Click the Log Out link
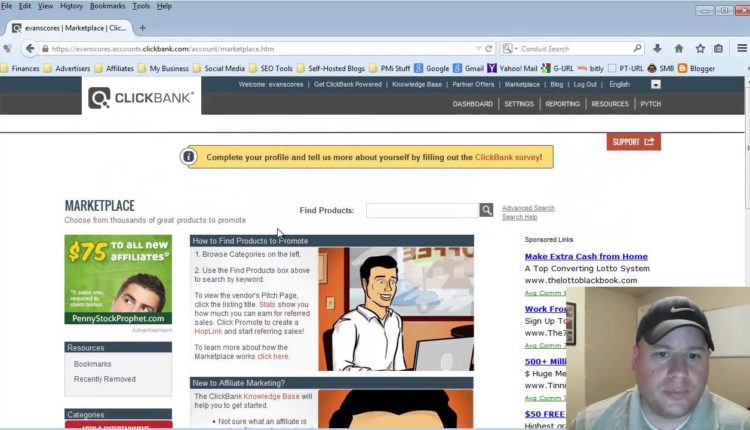Image resolution: width=750 pixels, height=430 pixels. [x=585, y=84]
